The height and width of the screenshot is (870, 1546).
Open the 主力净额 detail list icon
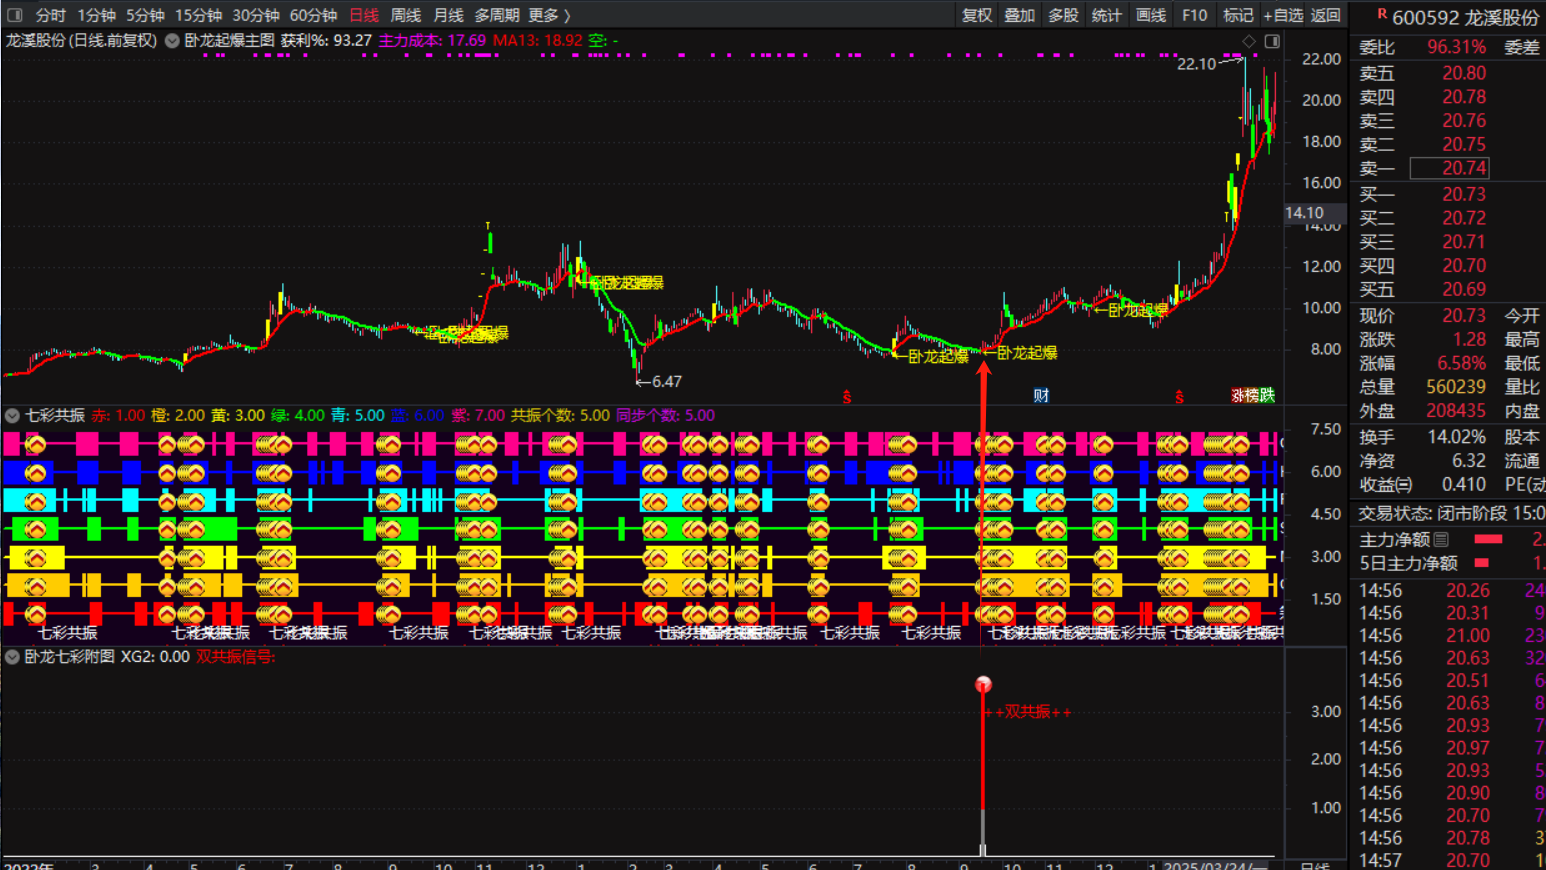pos(1441,540)
